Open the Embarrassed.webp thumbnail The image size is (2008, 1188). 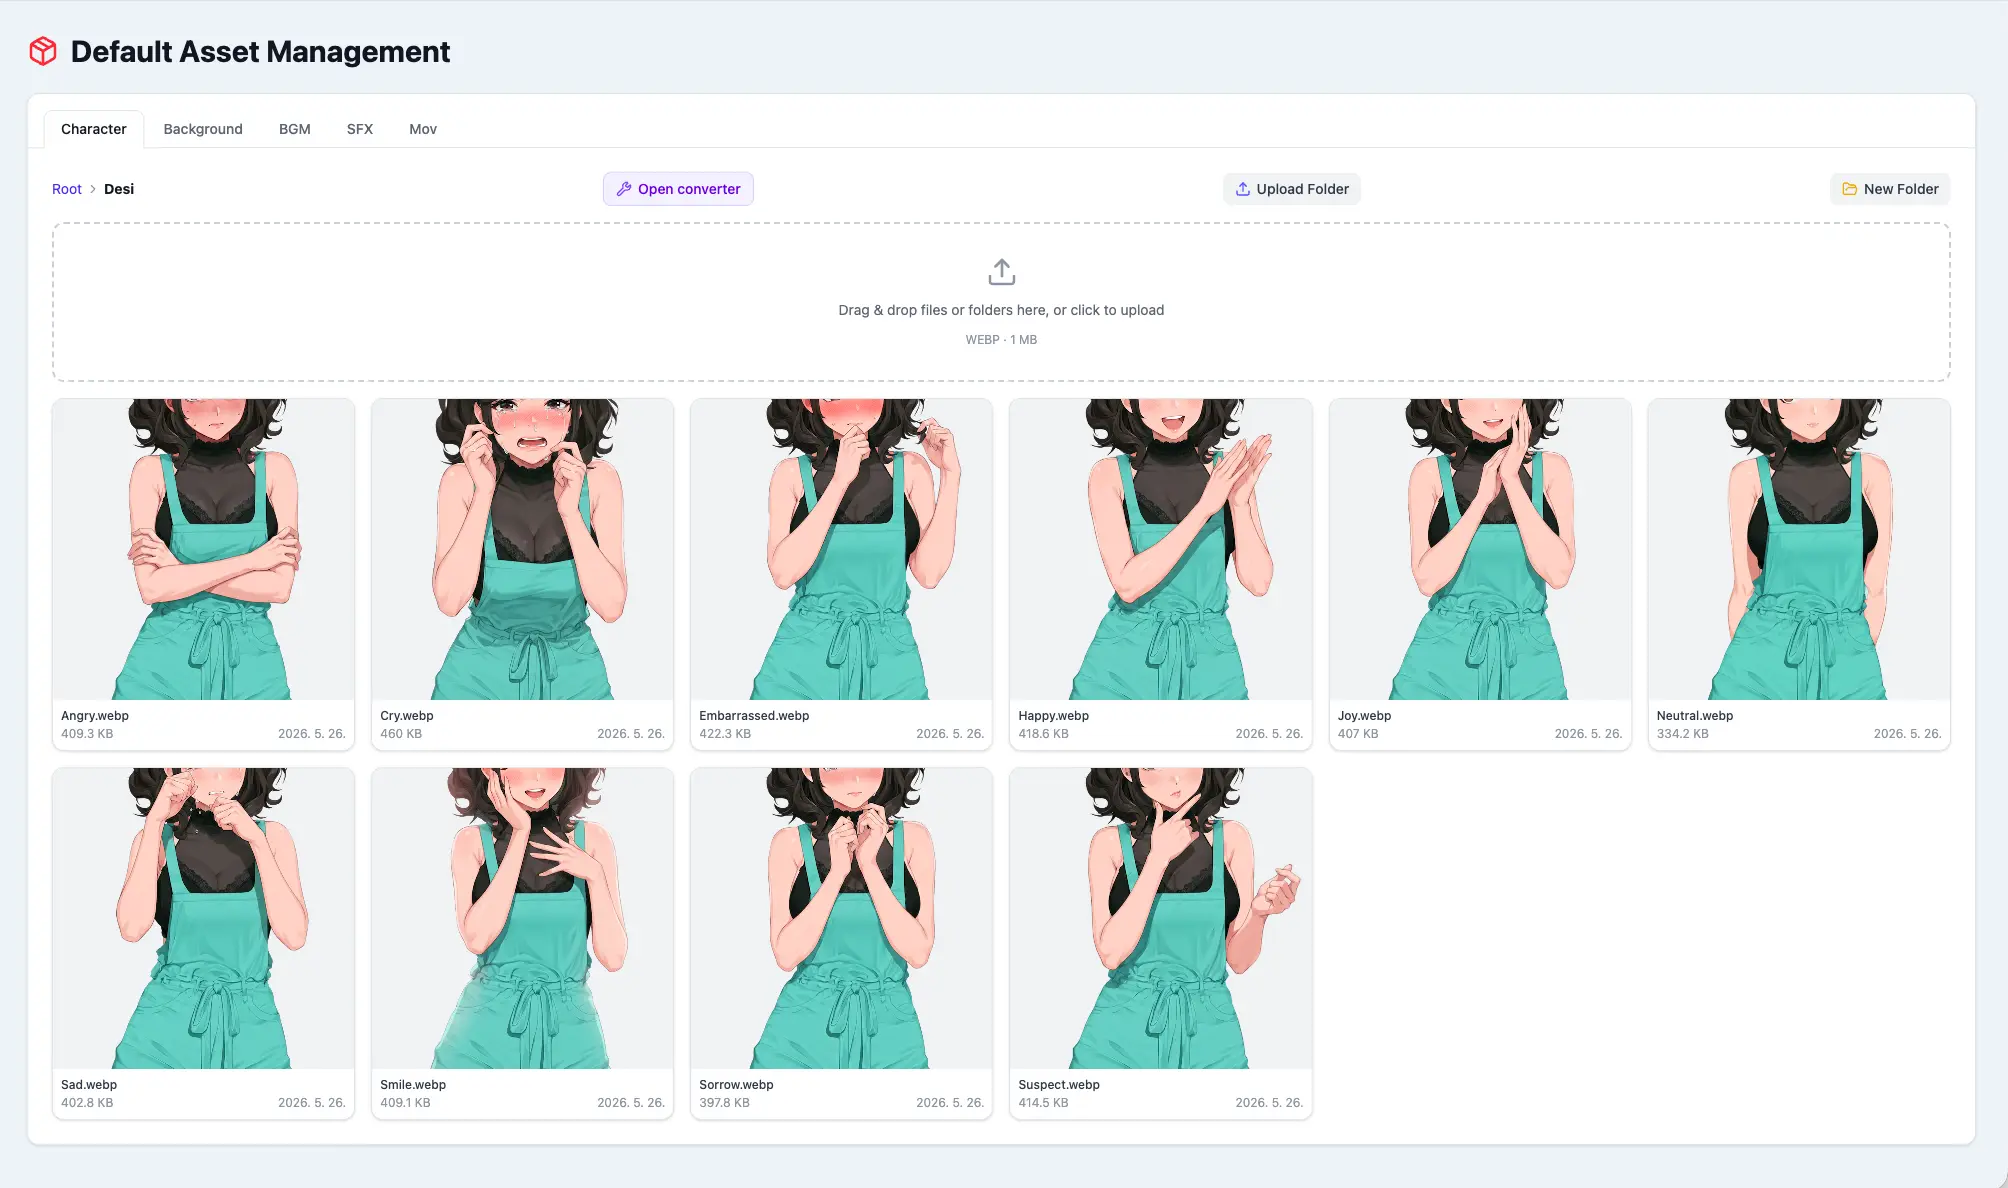(841, 549)
